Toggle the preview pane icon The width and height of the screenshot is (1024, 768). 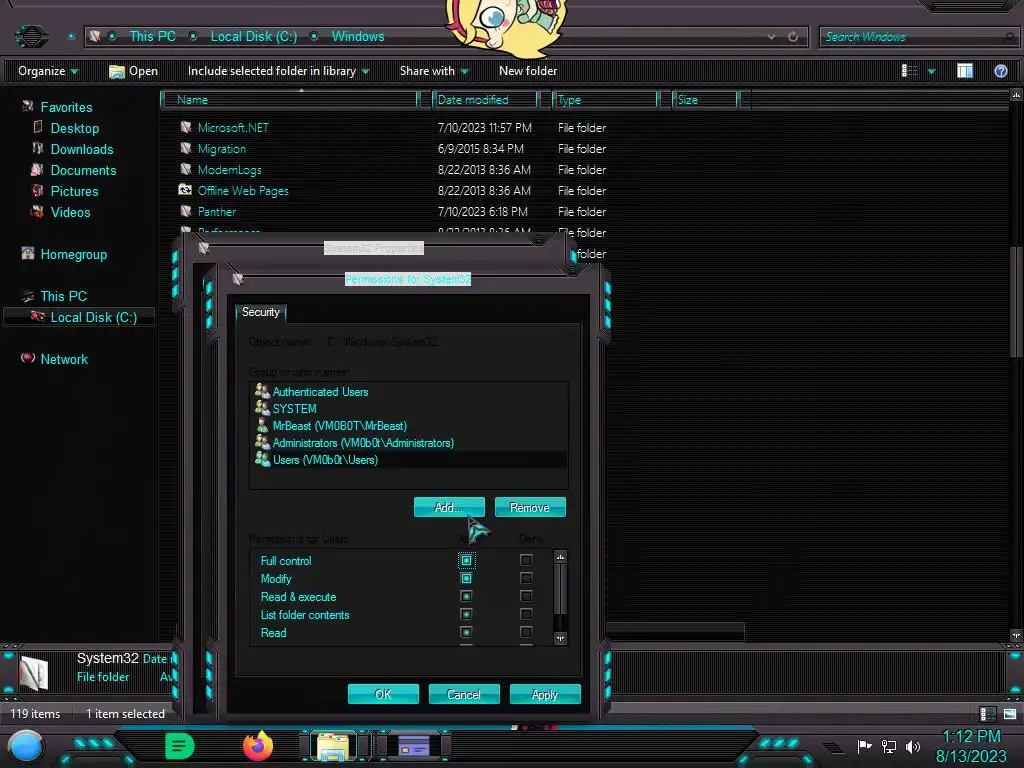click(965, 71)
